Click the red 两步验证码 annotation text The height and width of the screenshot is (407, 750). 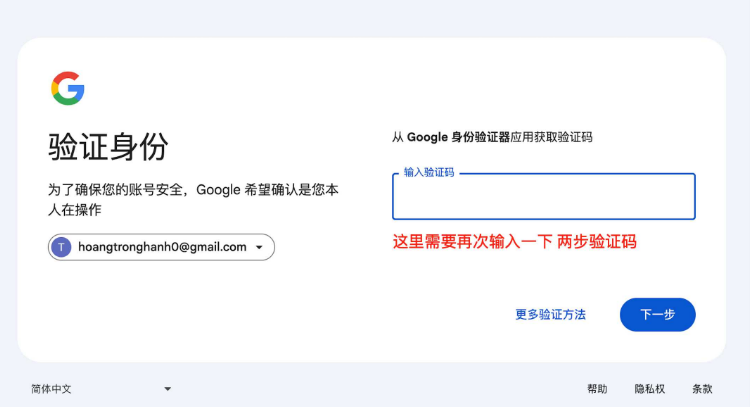coord(597,242)
